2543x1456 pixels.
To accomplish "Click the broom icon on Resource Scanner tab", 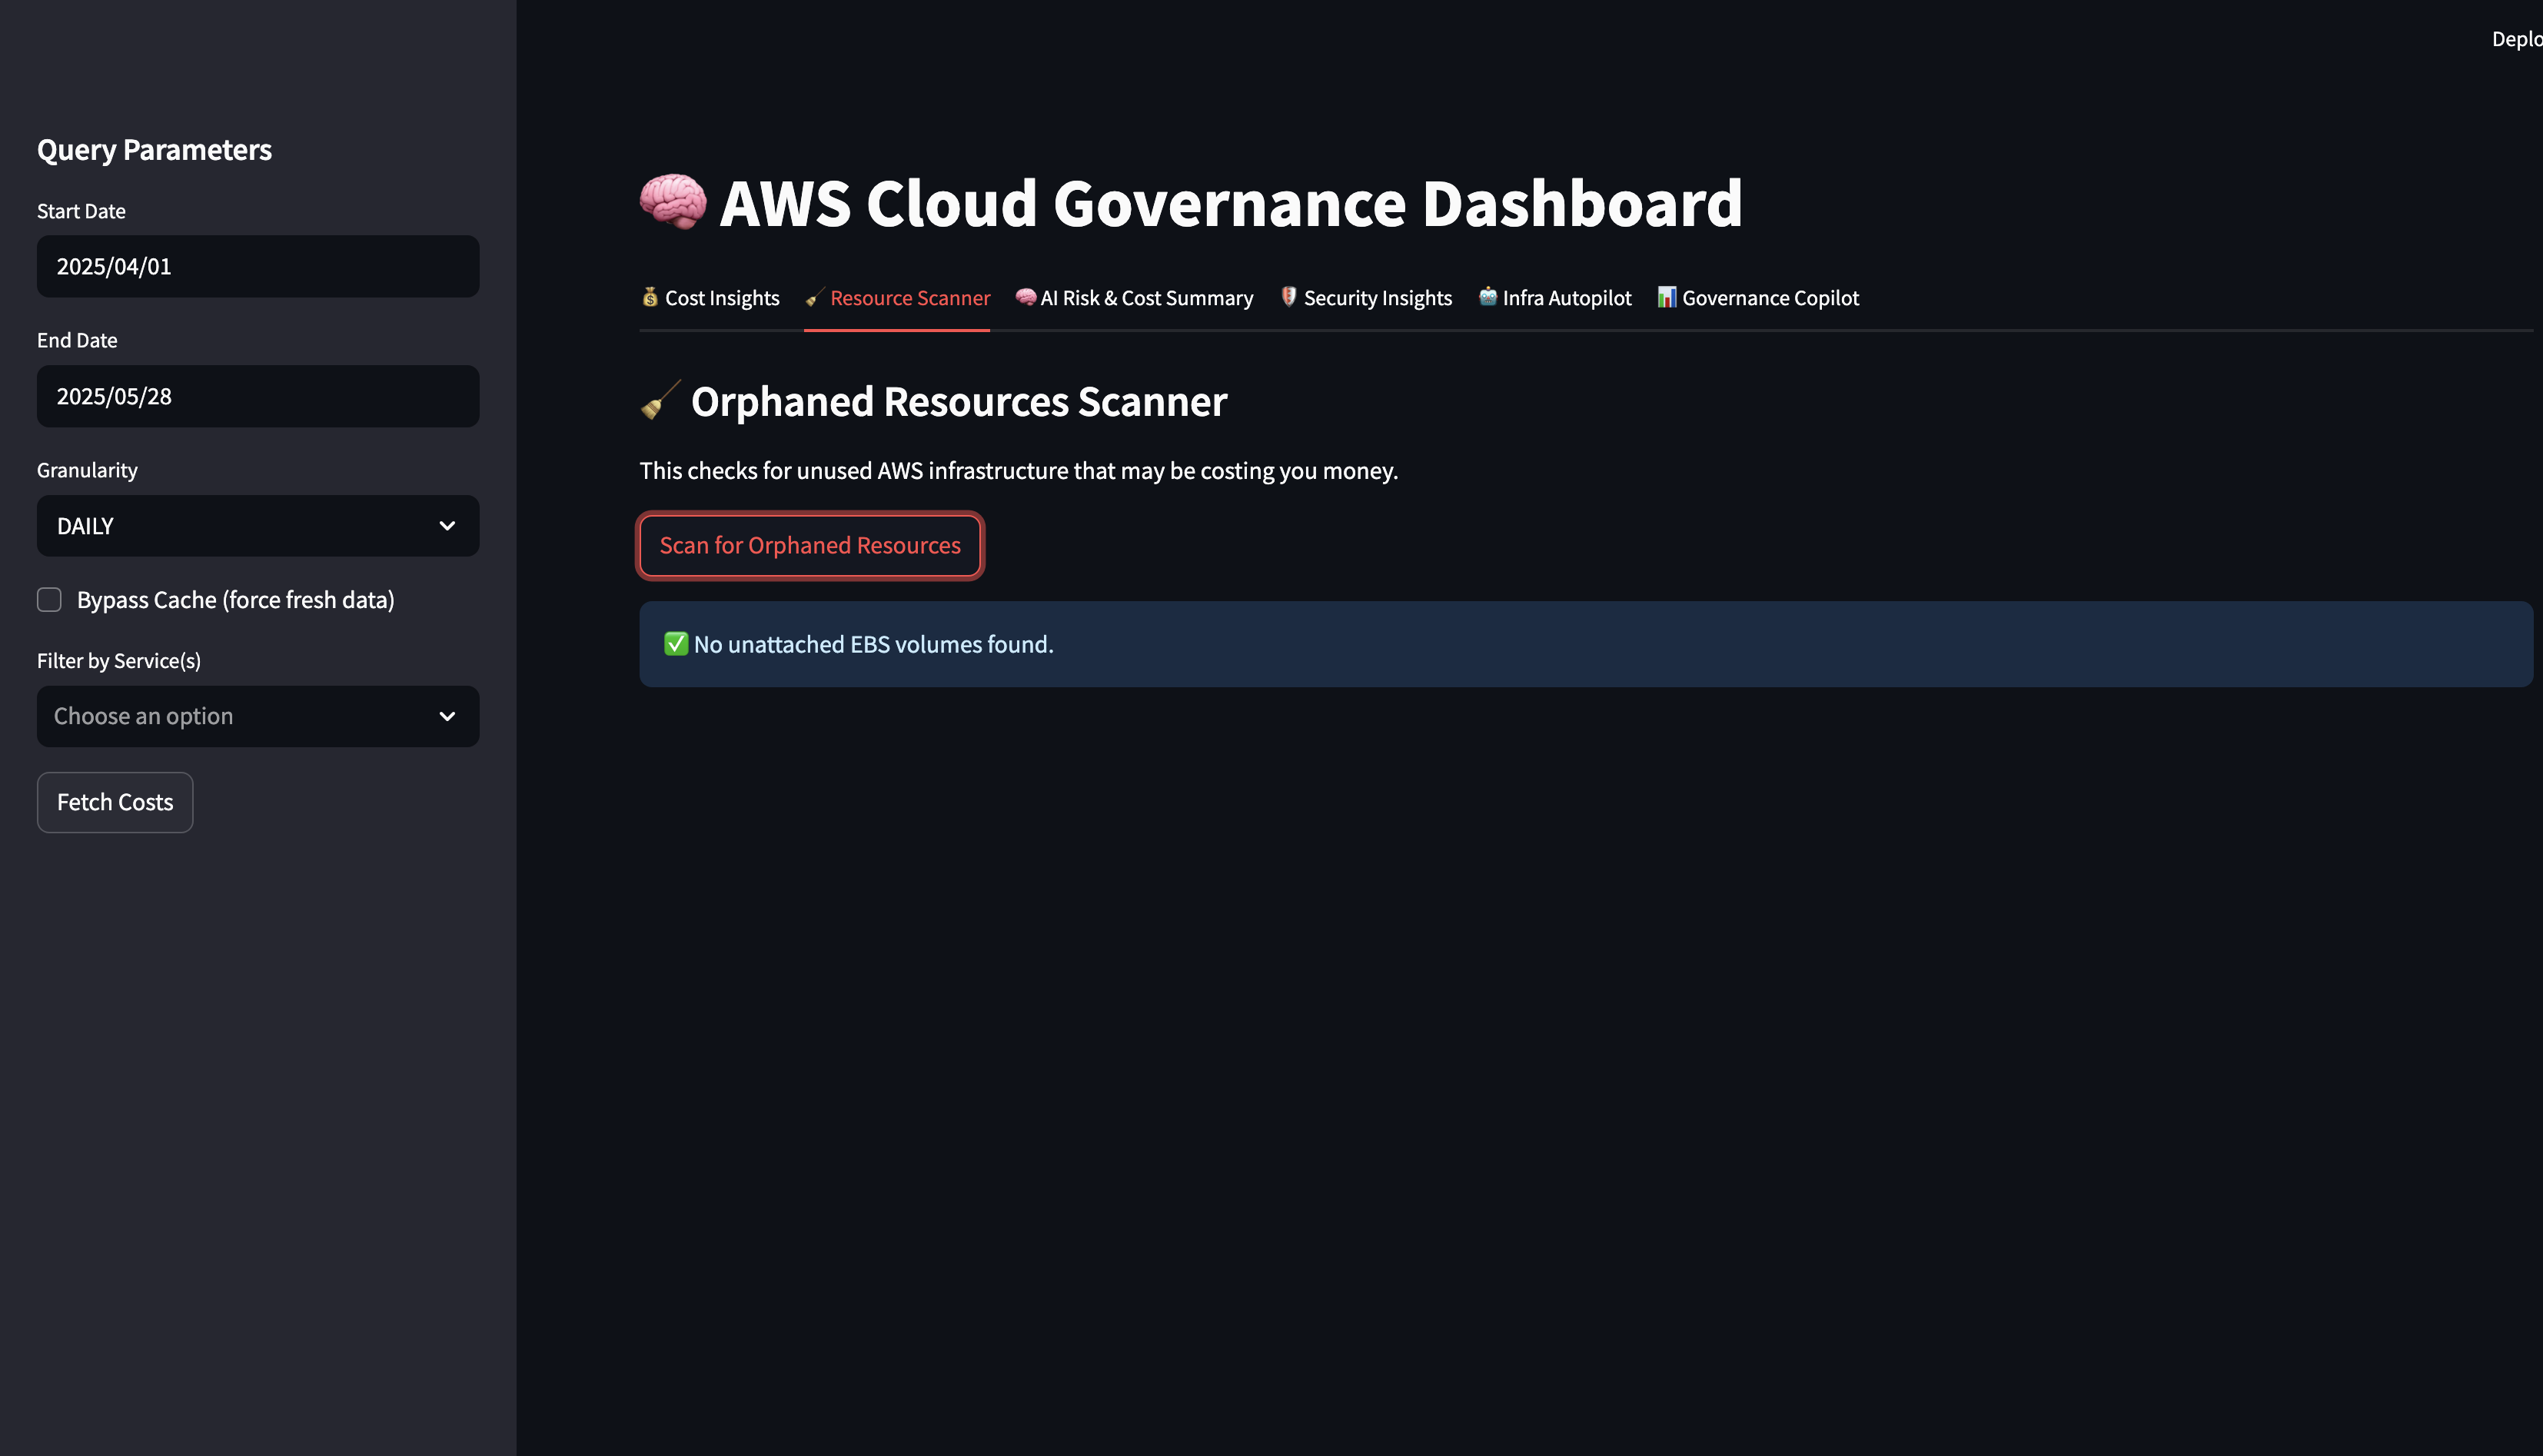I will point(815,298).
